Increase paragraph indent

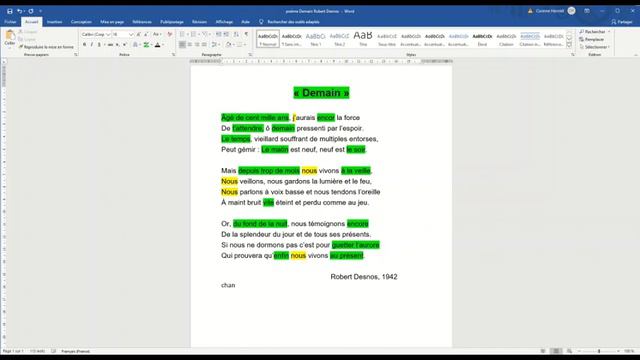[x=226, y=34]
